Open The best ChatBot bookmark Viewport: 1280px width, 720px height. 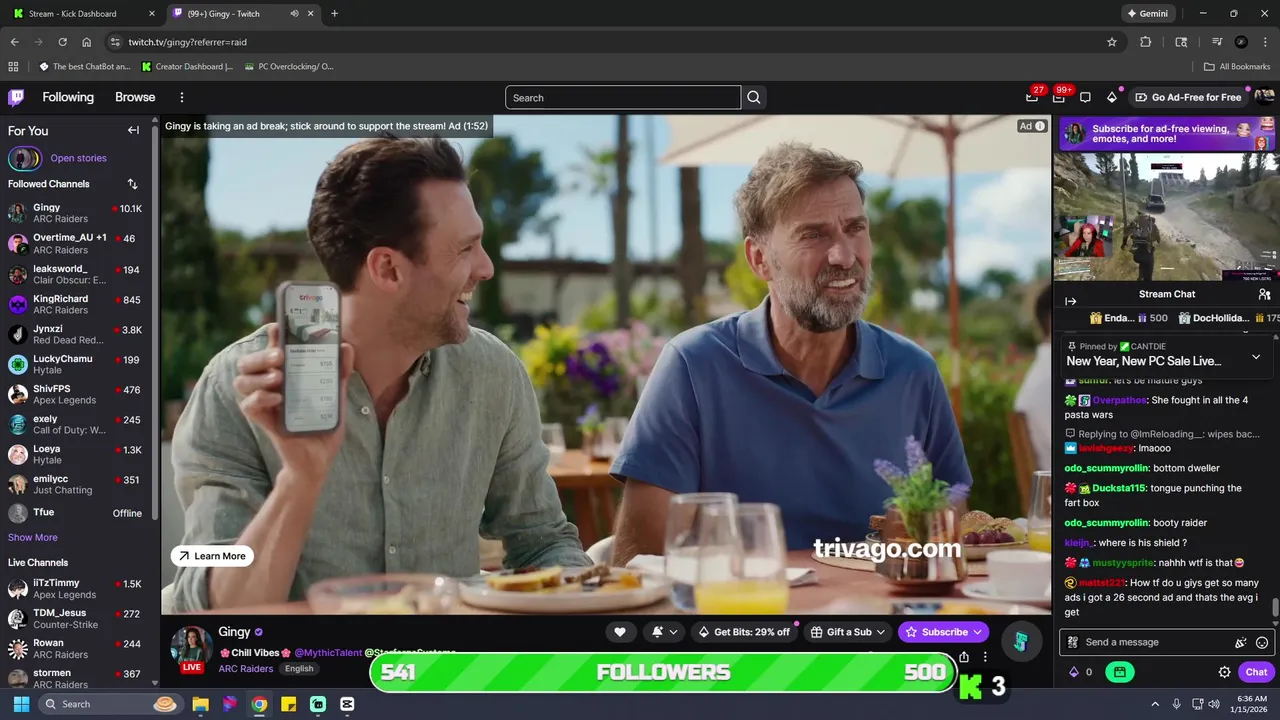85,67
